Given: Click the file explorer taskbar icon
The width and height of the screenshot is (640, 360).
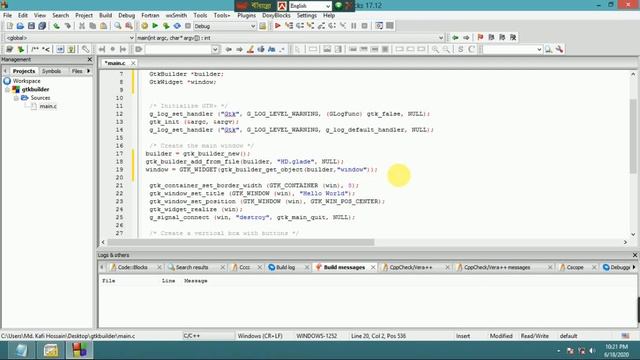Looking at the screenshot, I should pos(51,350).
